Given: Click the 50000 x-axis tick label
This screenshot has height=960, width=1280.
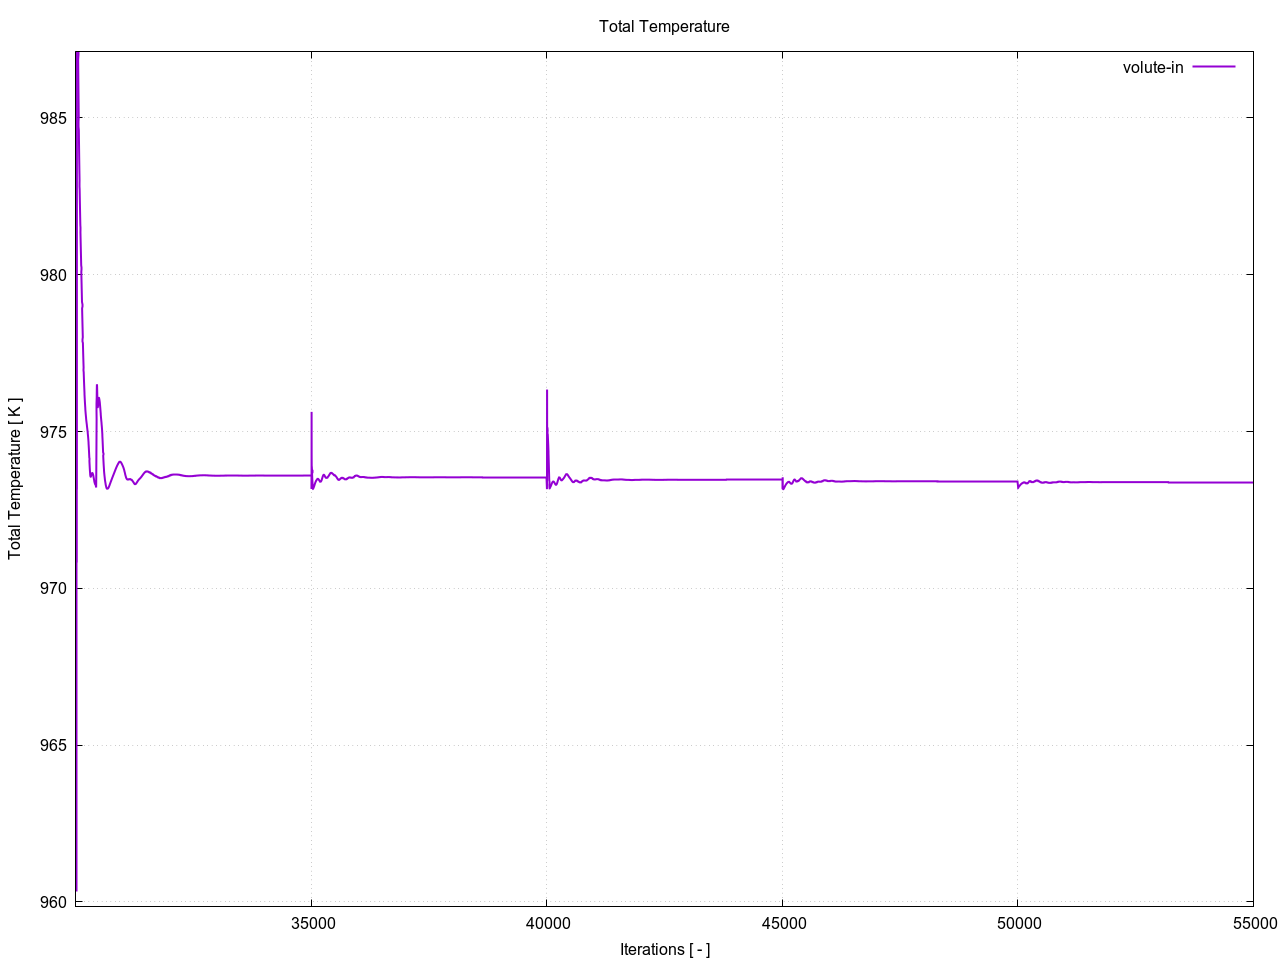Looking at the screenshot, I should click(1017, 924).
